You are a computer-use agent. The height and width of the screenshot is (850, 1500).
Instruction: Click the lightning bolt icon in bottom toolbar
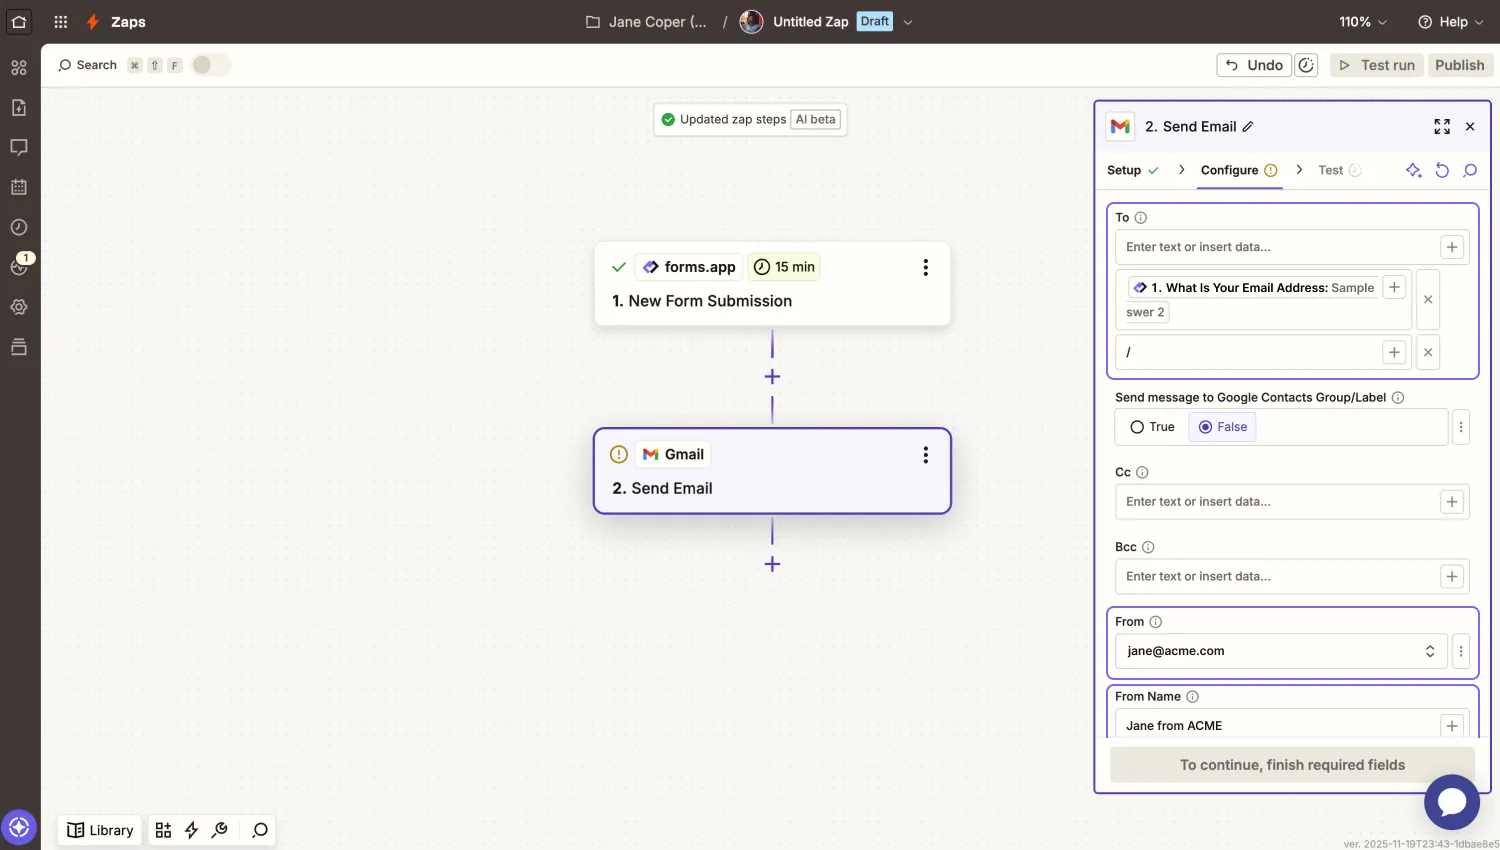click(191, 830)
